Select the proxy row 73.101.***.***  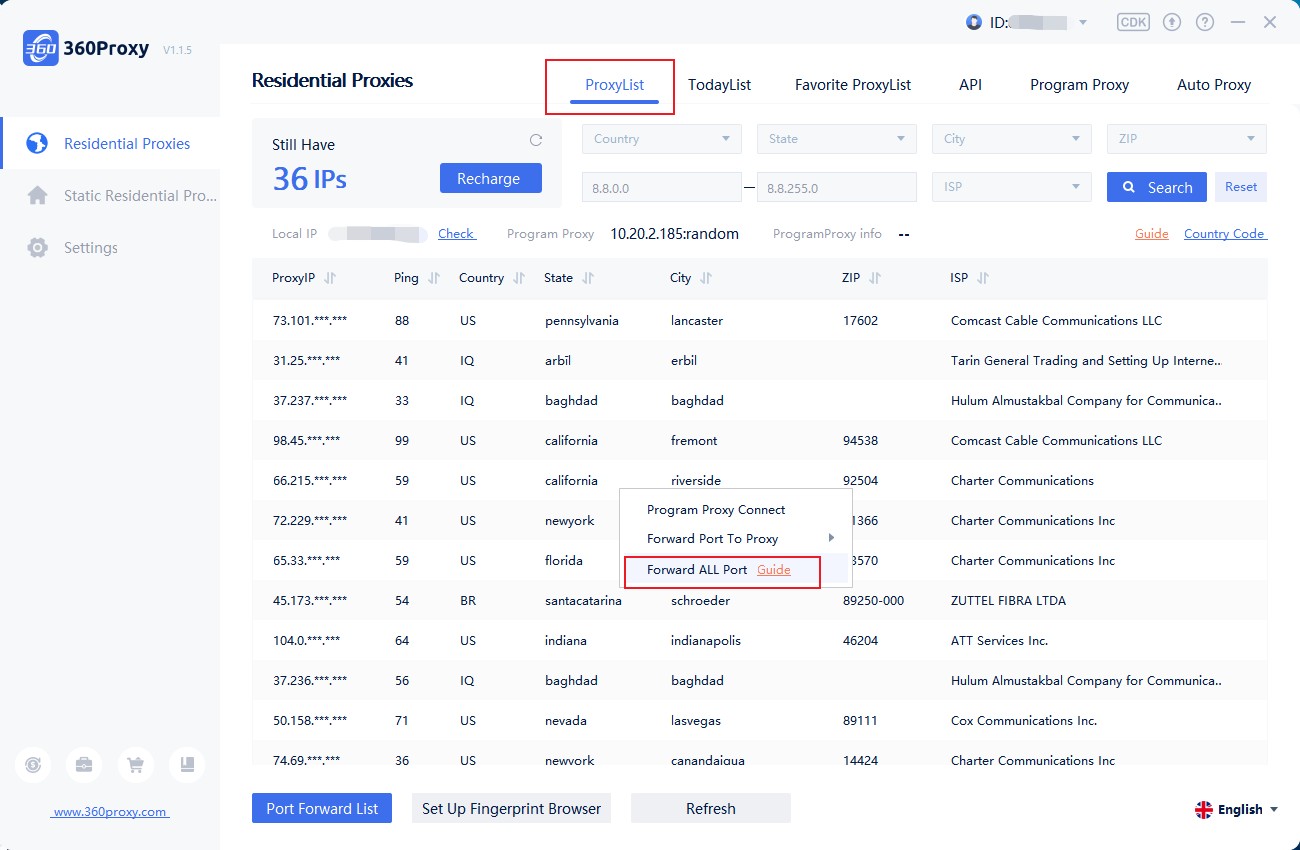tap(760, 321)
